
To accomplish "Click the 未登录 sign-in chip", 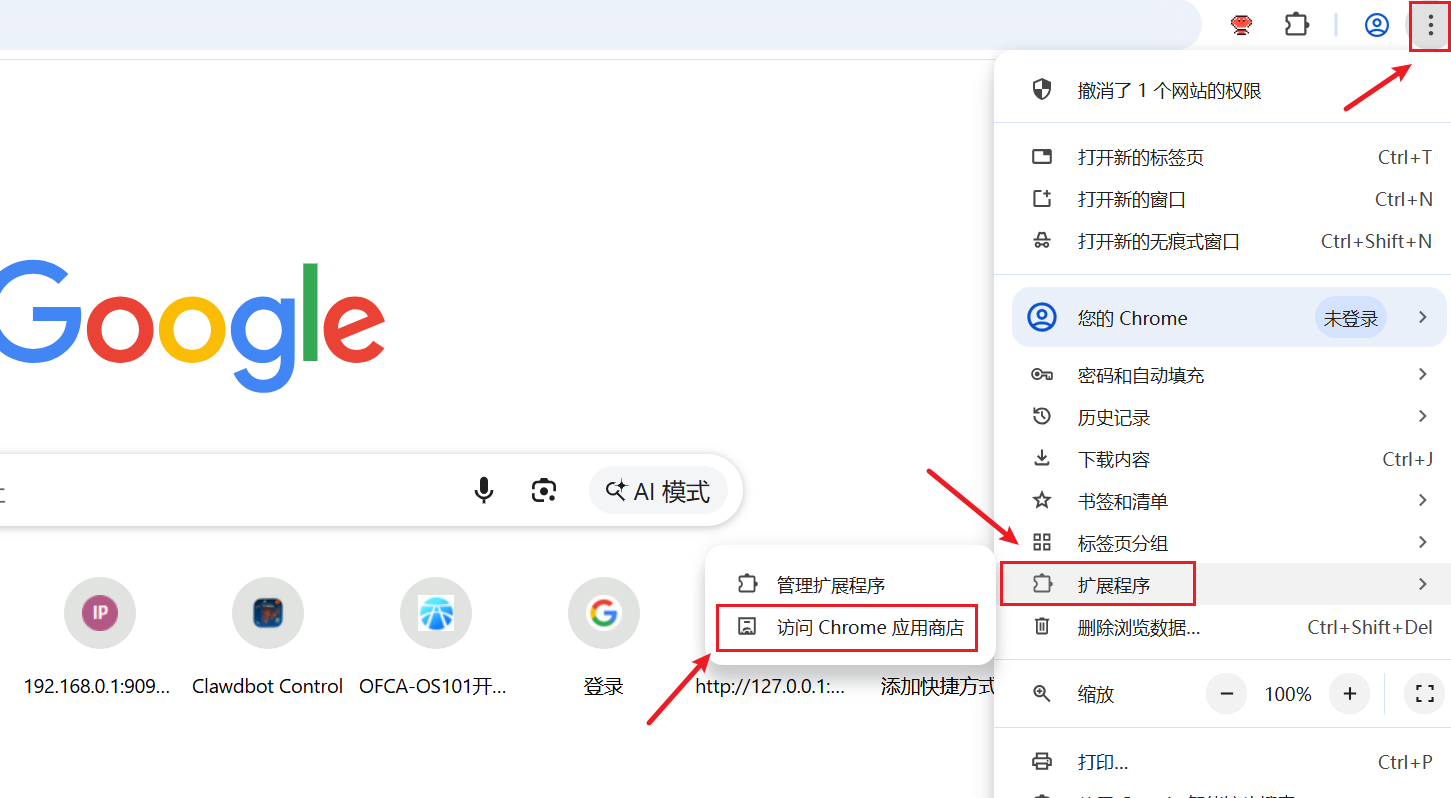I will (x=1351, y=318).
